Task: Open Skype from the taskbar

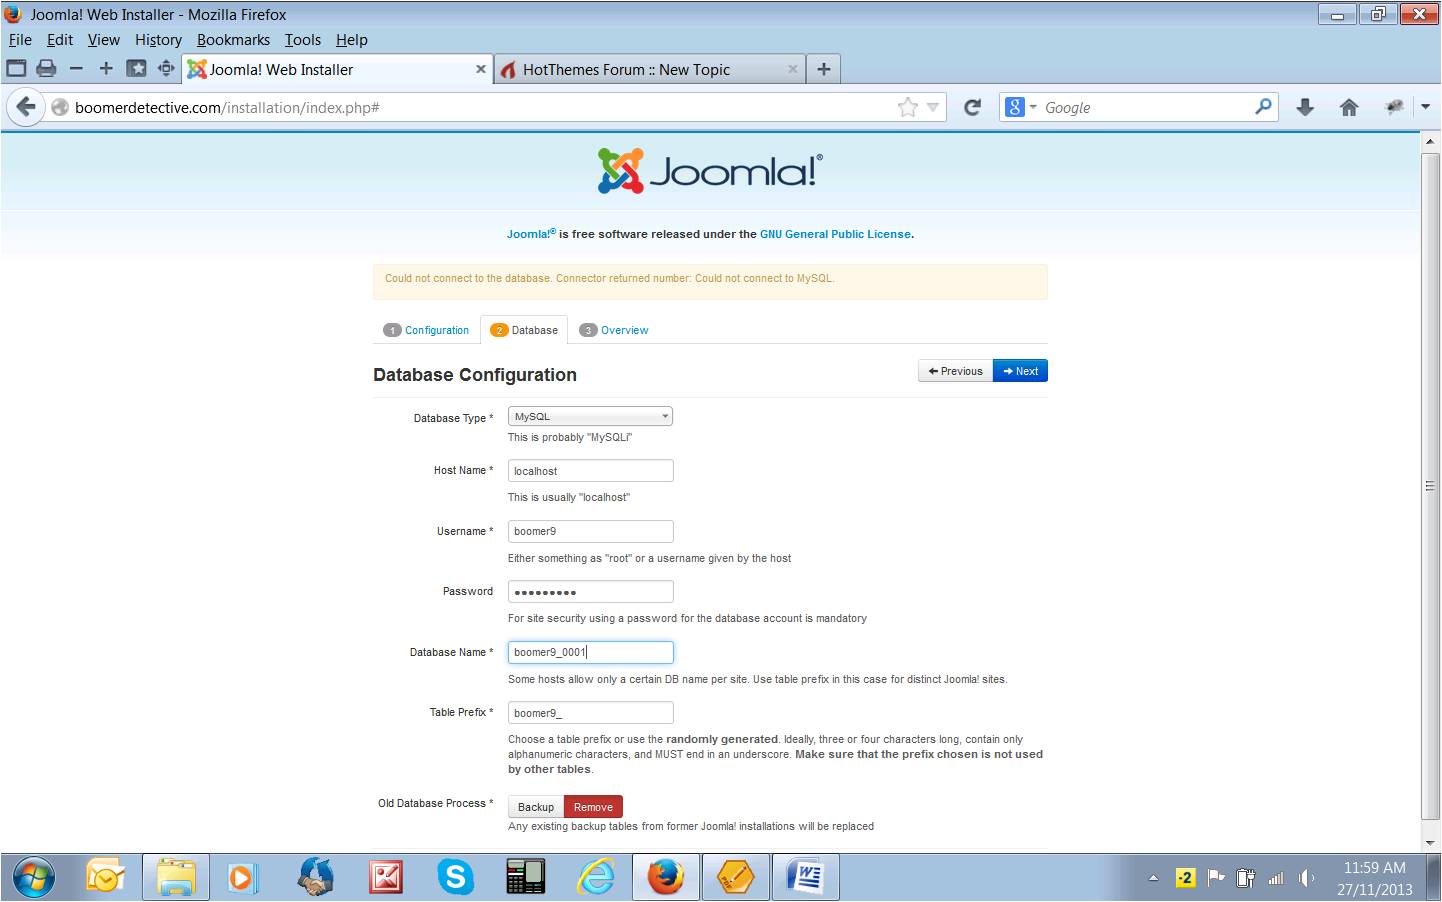Action: click(x=456, y=878)
